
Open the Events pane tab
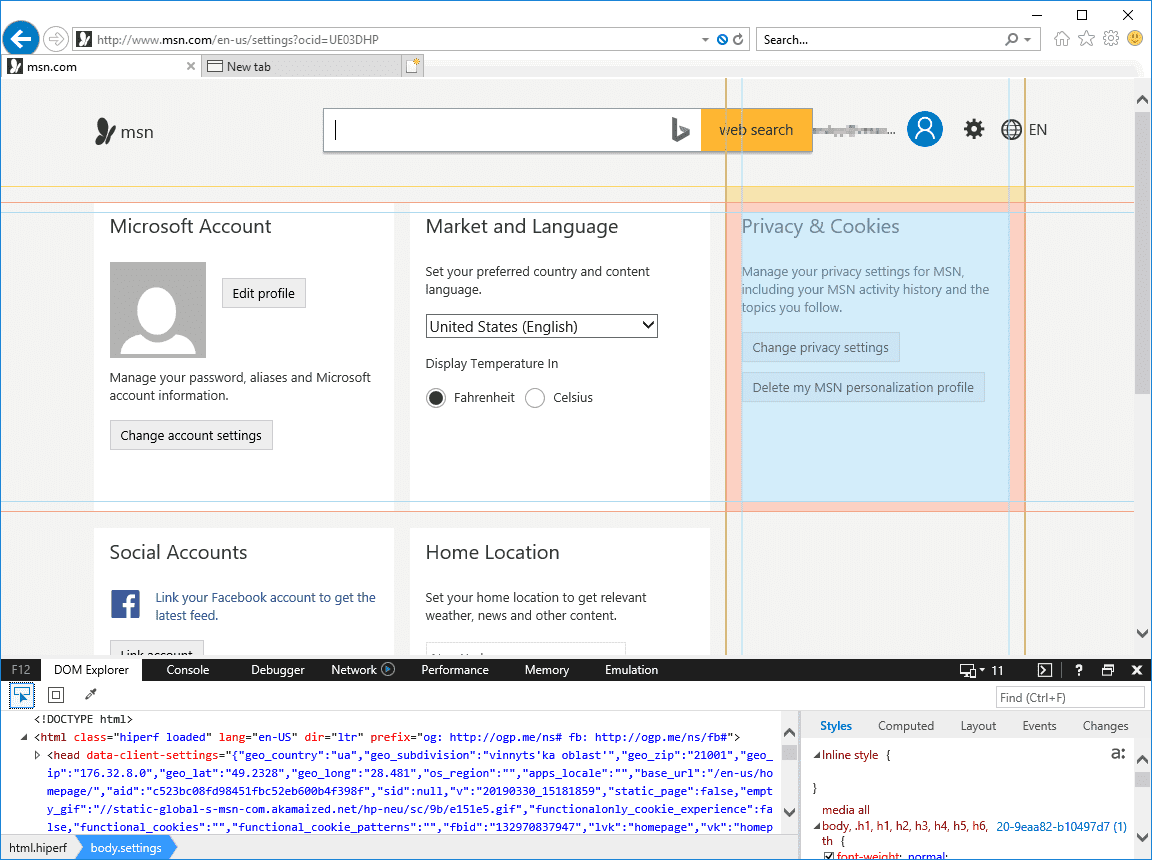(x=1039, y=726)
